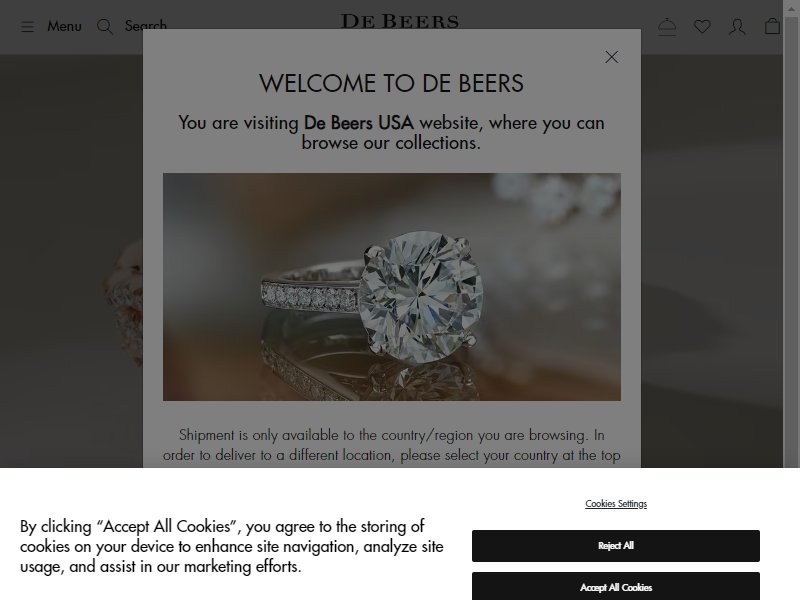
Task: Open the account profile icon
Action: click(x=737, y=27)
